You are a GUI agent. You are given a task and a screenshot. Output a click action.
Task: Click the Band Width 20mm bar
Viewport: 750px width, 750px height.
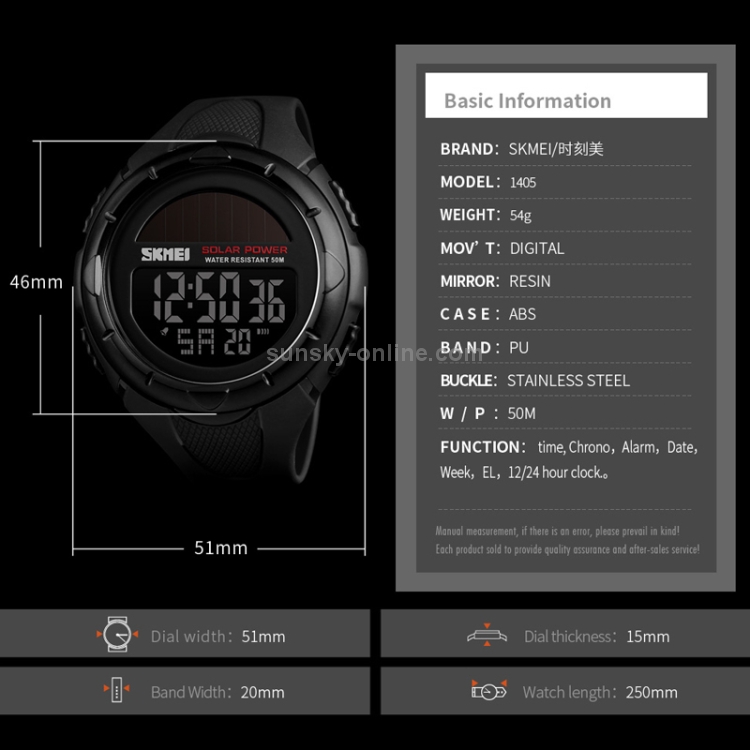pyautogui.click(x=185, y=691)
